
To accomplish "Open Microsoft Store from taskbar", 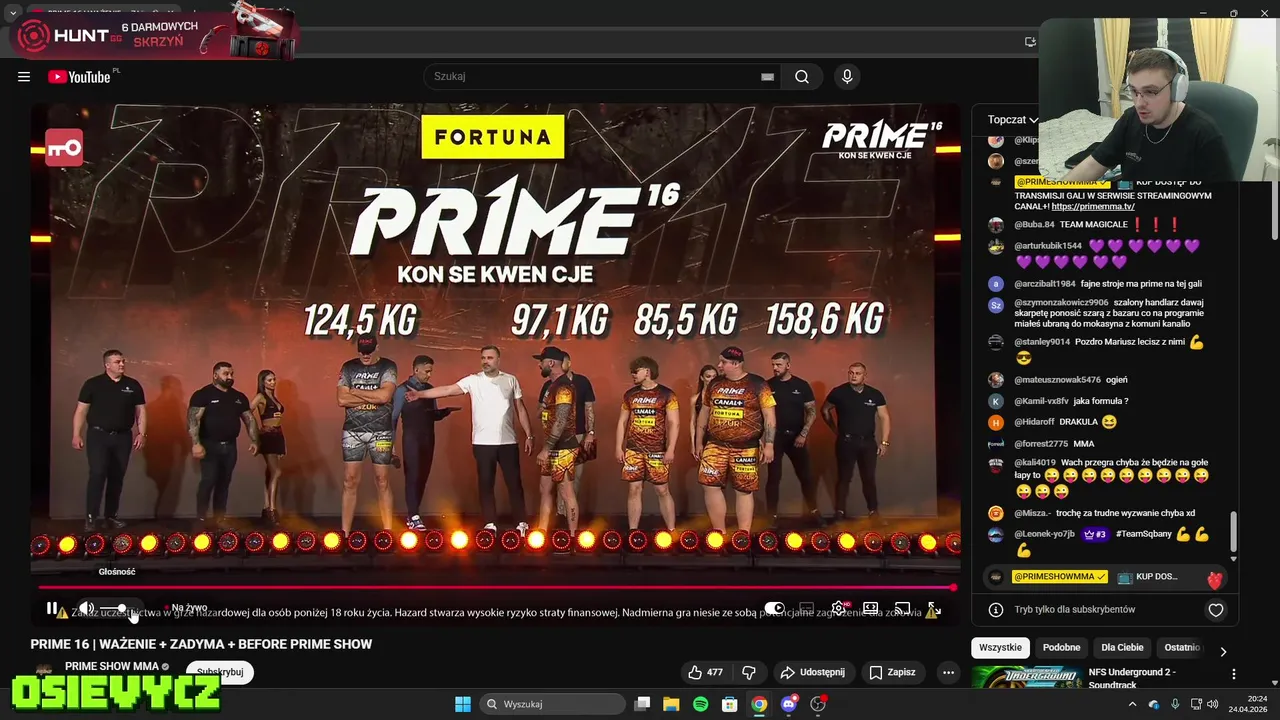I will click(730, 705).
